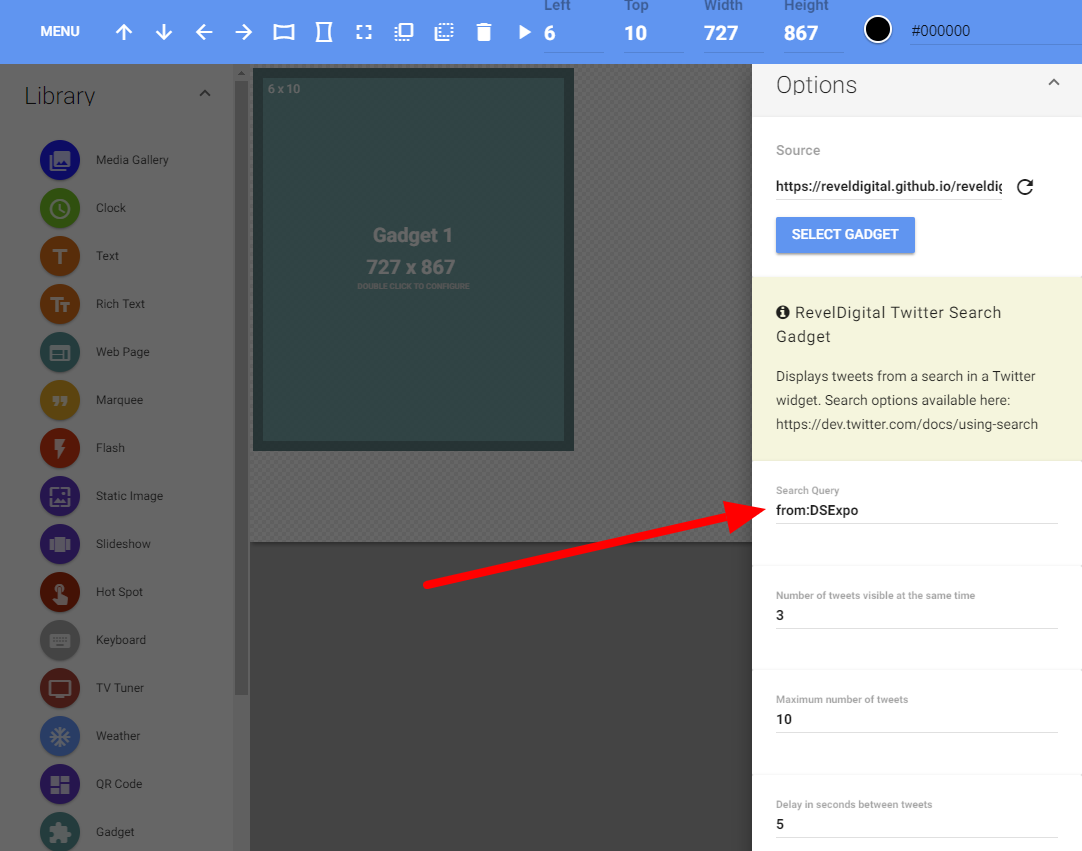
Task: Click the move right arrow icon
Action: click(x=244, y=32)
